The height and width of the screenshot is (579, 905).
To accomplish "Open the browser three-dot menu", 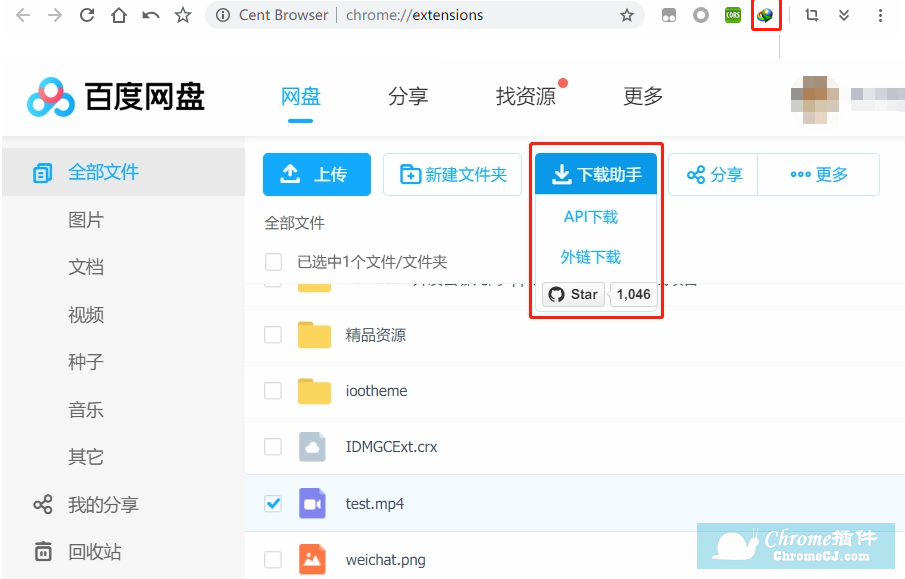I will (x=880, y=15).
